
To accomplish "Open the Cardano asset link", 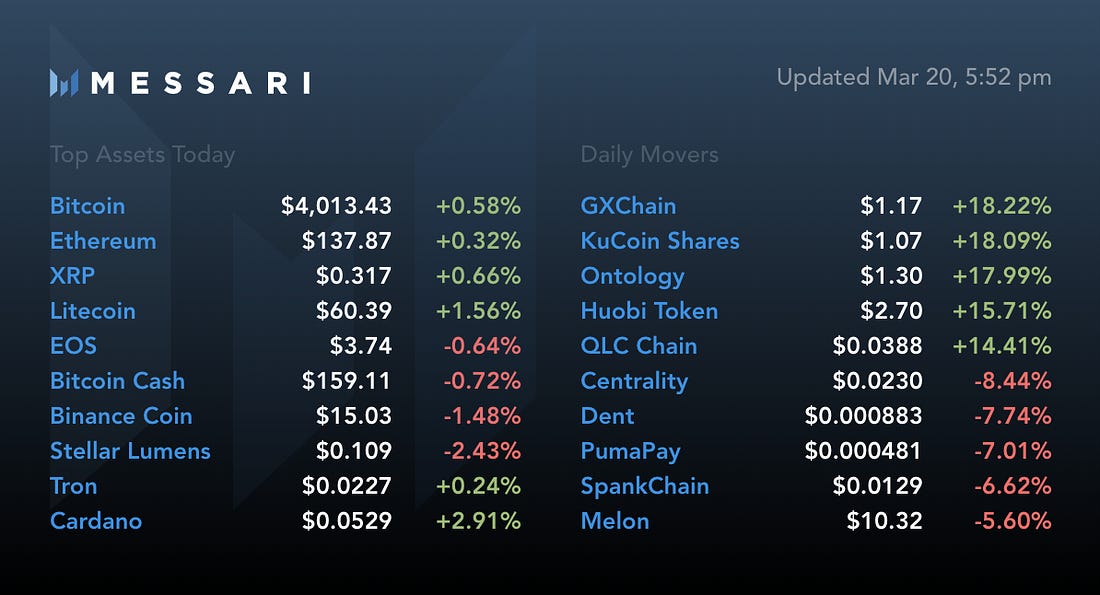I will [96, 521].
